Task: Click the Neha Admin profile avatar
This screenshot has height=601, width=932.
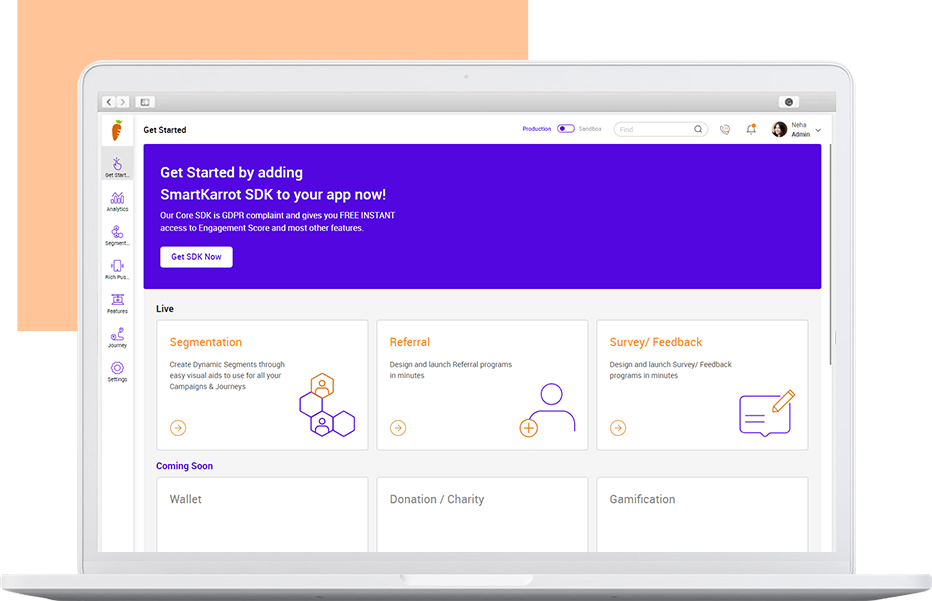Action: point(779,129)
